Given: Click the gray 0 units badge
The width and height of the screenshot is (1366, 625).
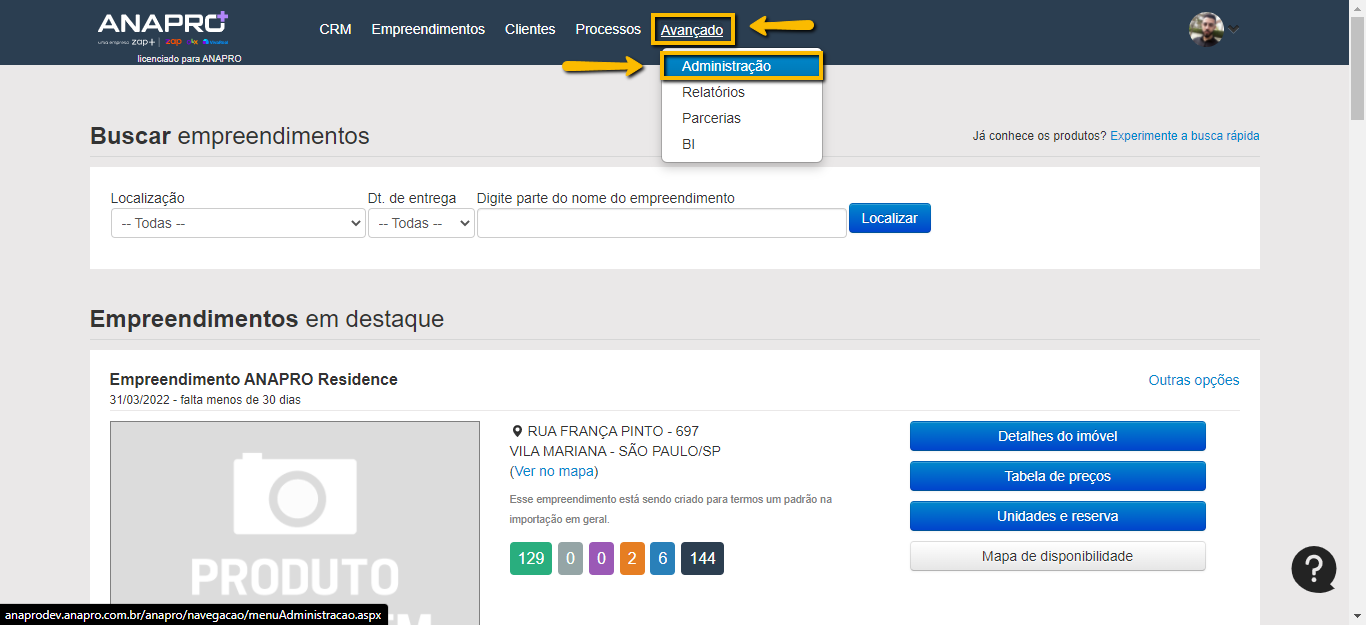Looking at the screenshot, I should (x=570, y=558).
